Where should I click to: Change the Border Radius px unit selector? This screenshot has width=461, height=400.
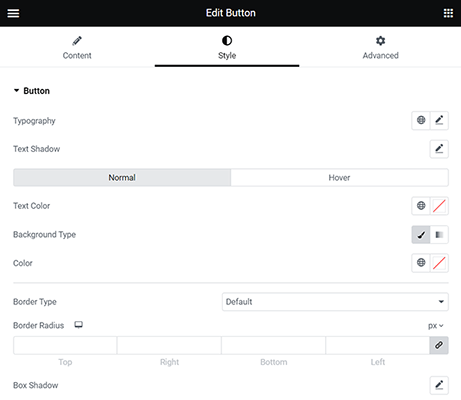436,326
